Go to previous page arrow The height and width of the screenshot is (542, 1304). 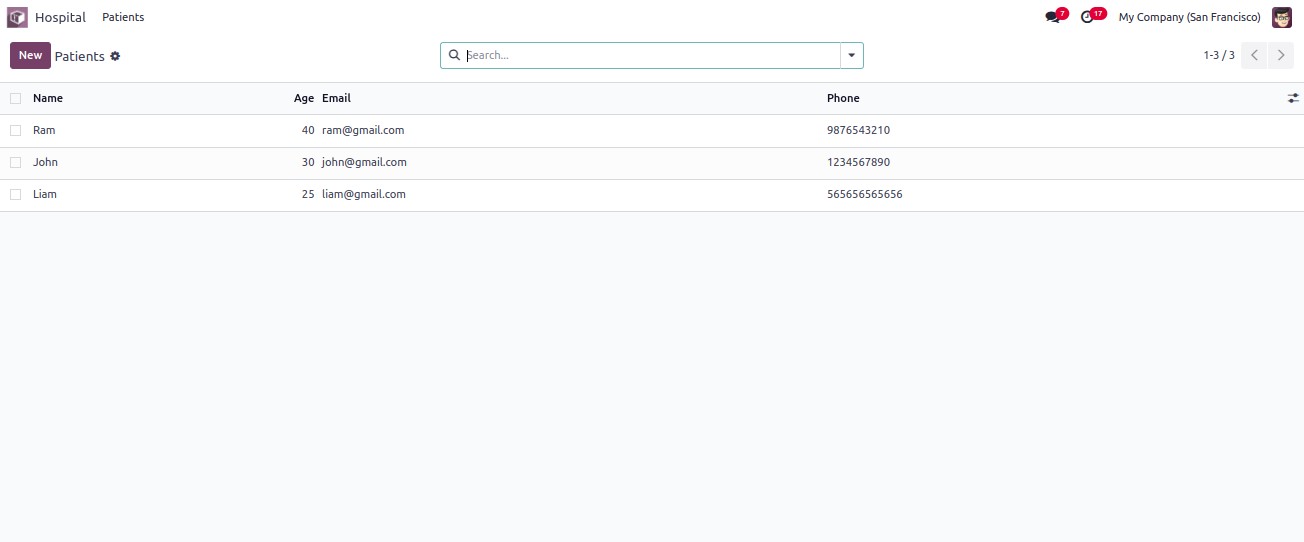coord(1254,55)
